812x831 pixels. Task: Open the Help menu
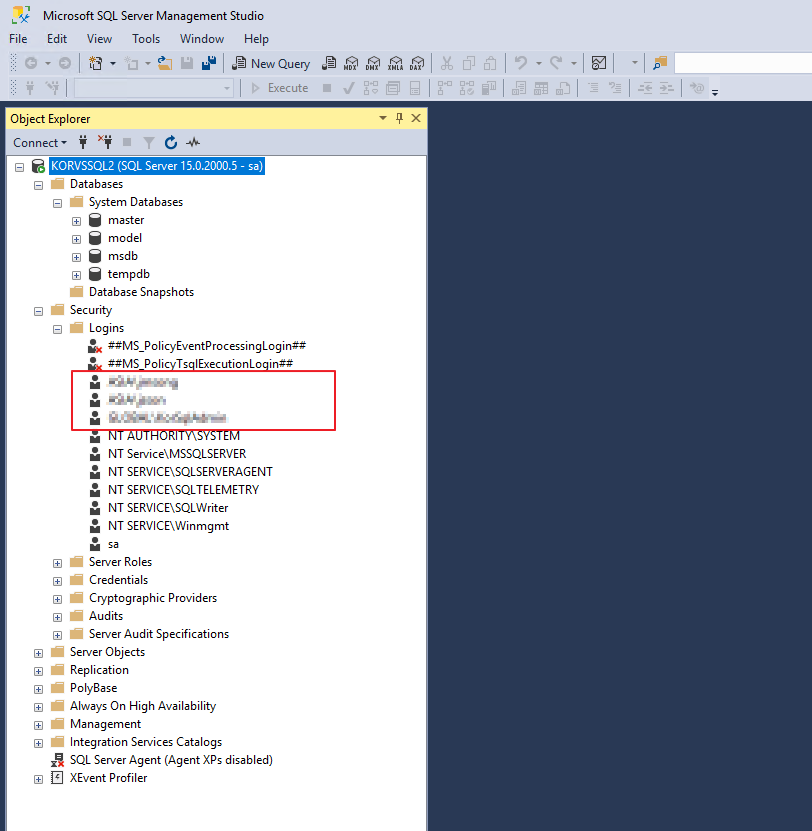click(256, 39)
